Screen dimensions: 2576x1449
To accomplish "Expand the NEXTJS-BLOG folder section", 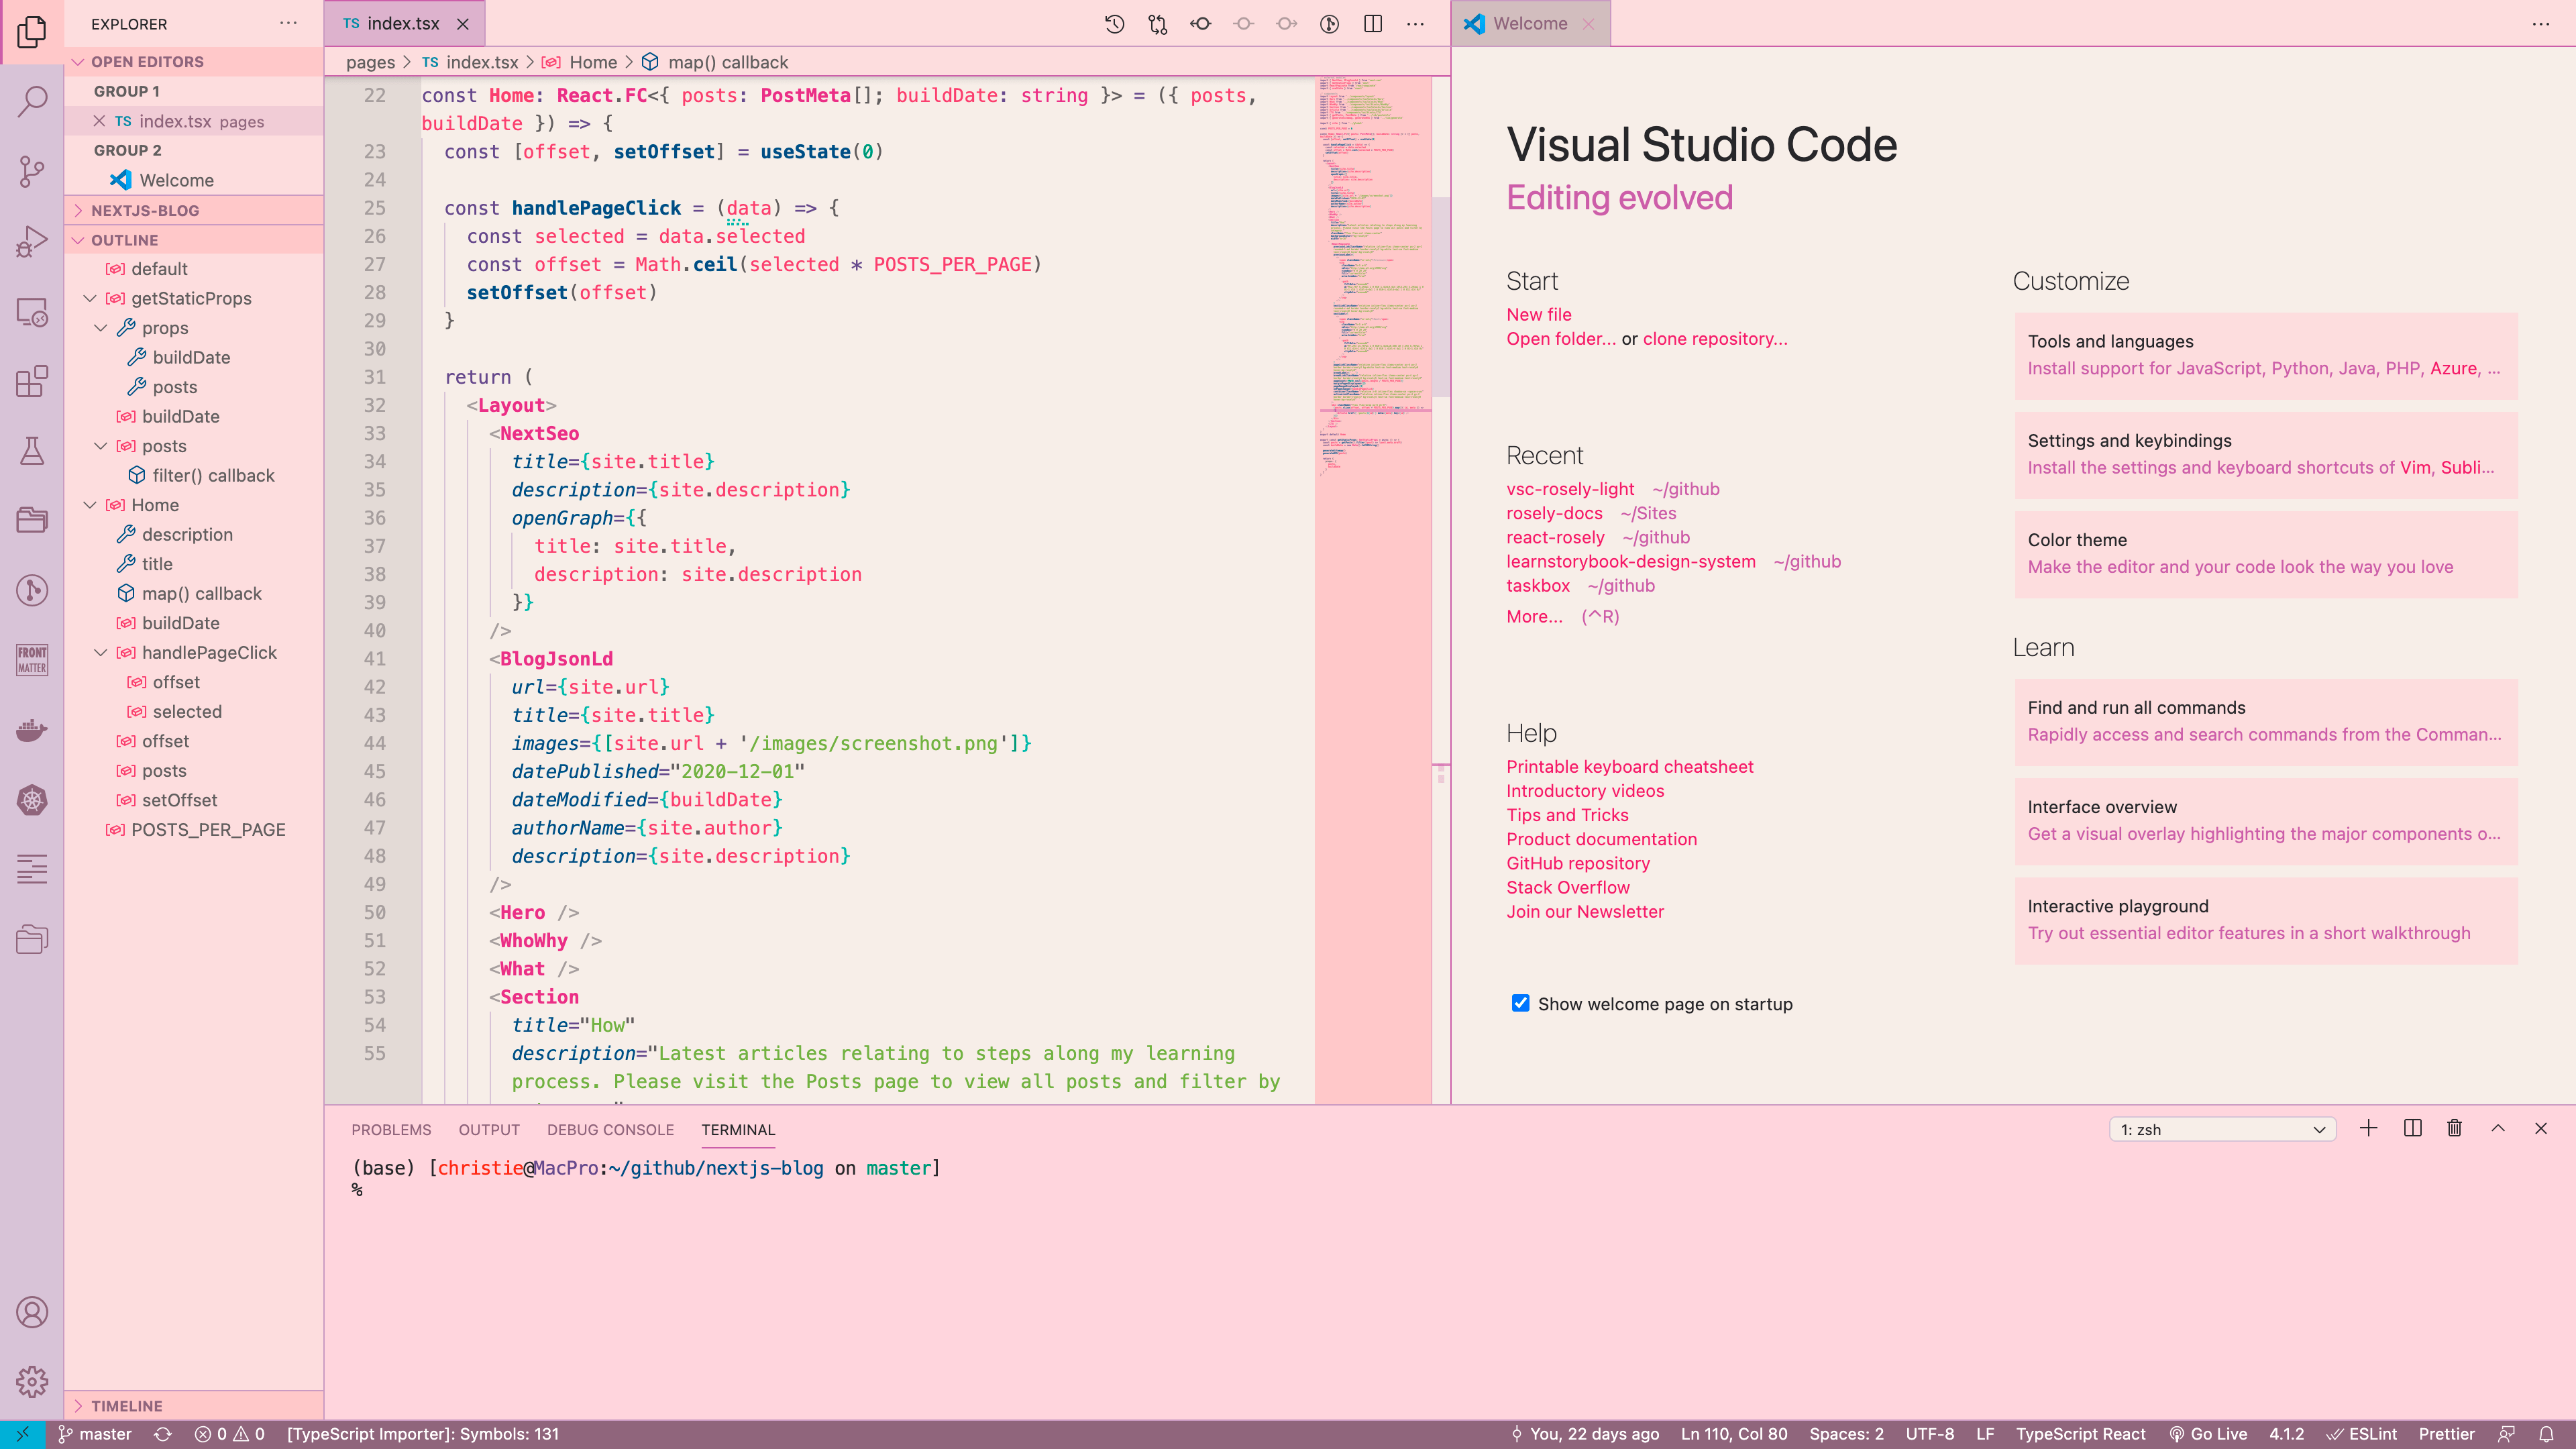I will pos(145,210).
